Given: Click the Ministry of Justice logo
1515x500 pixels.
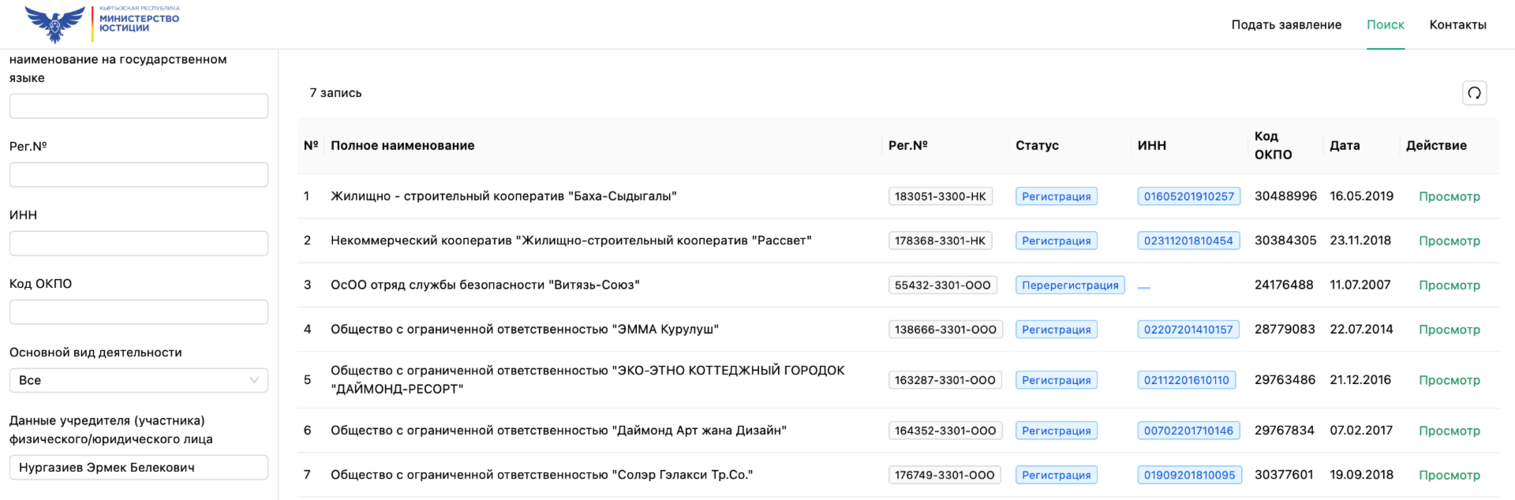Looking at the screenshot, I should tap(103, 22).
